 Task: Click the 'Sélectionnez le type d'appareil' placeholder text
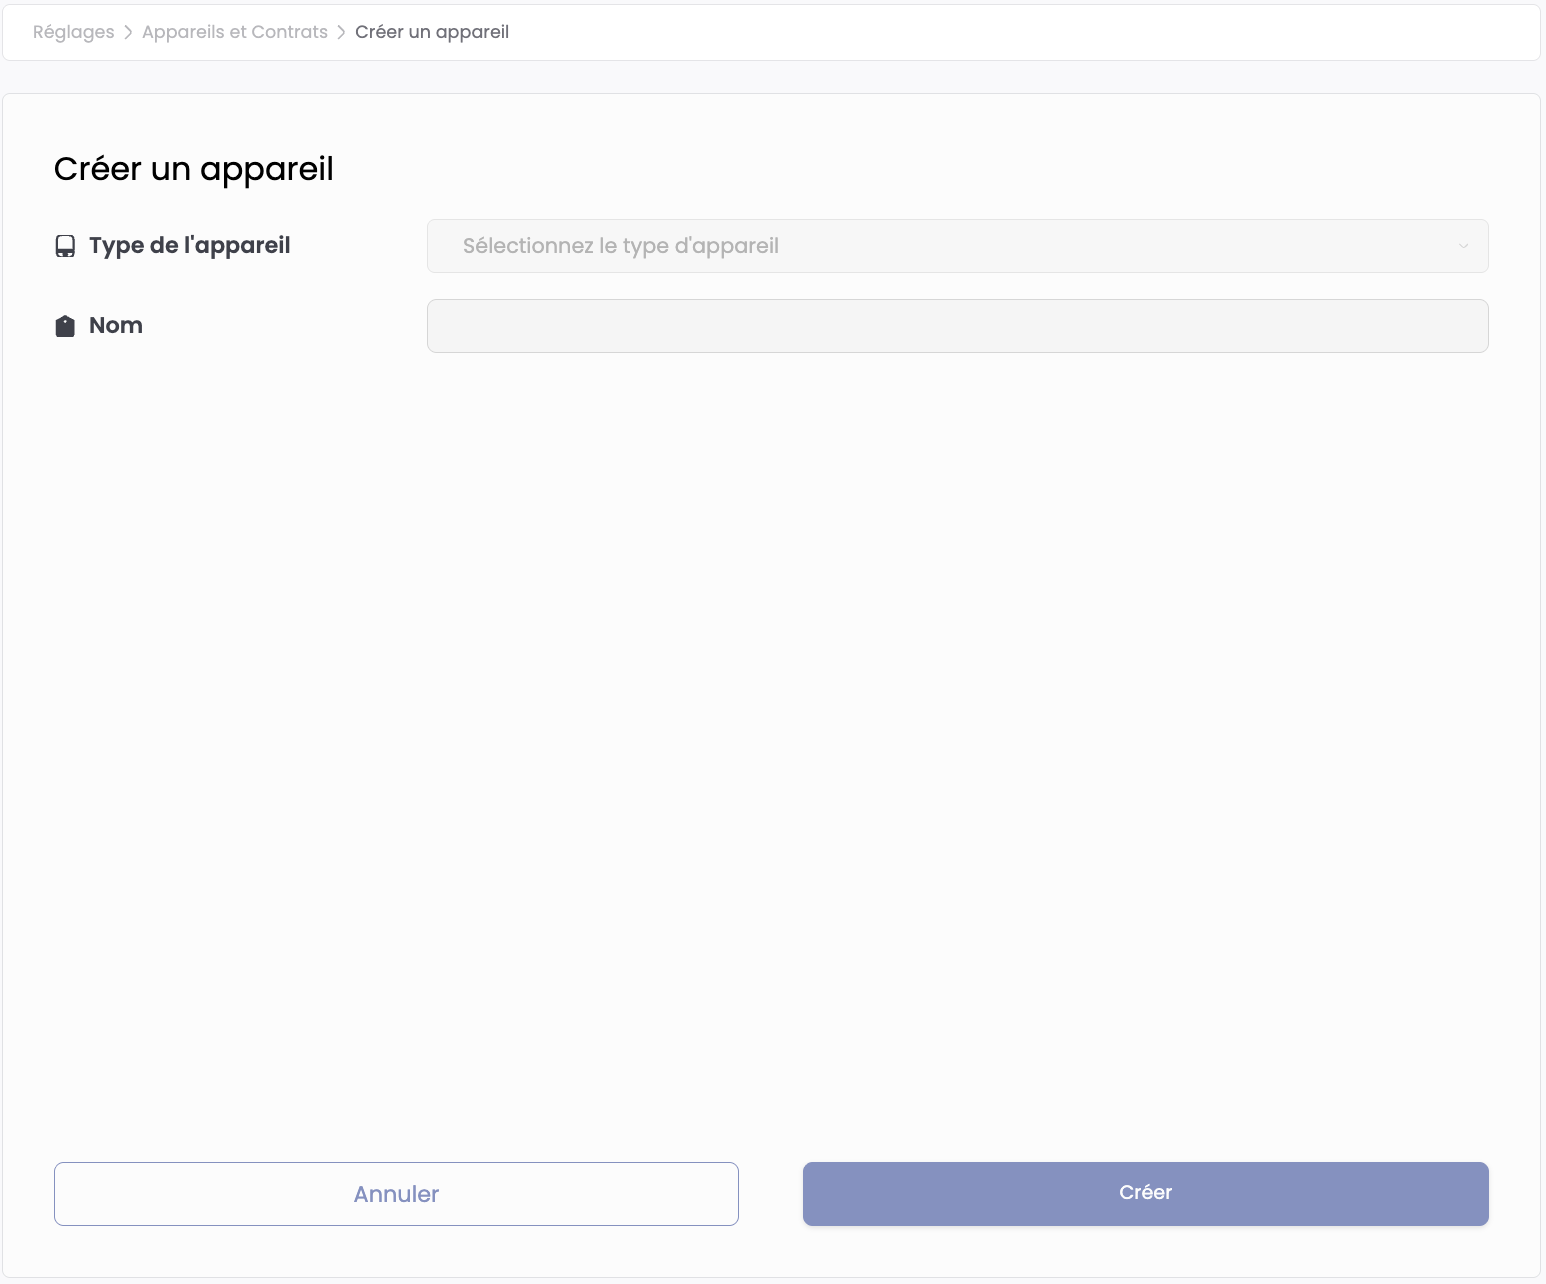[x=620, y=246]
